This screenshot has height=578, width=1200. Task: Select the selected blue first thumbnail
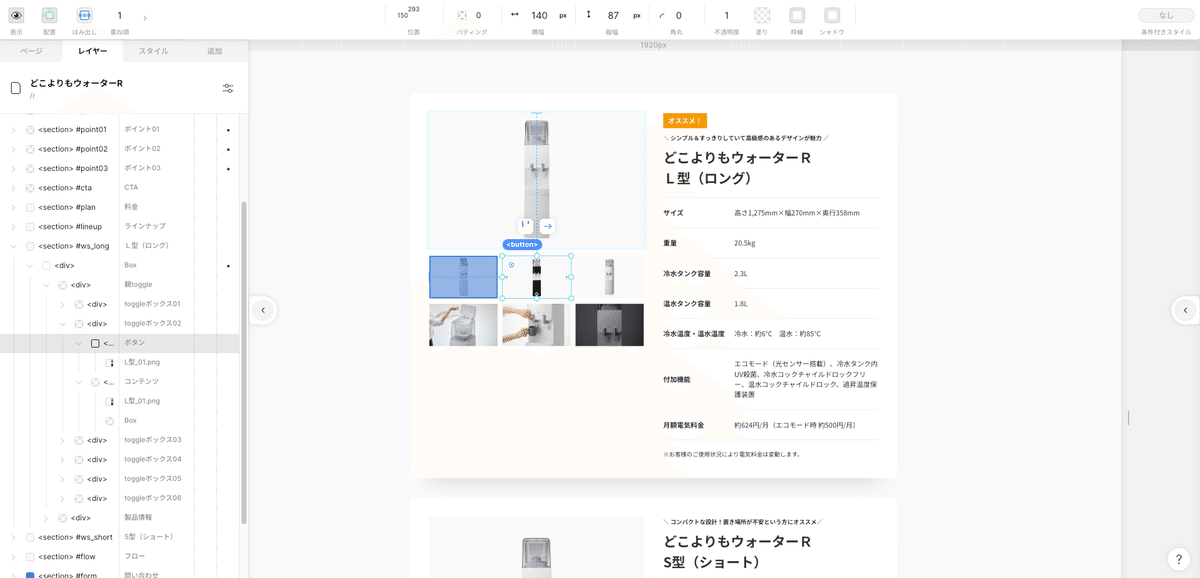463,277
